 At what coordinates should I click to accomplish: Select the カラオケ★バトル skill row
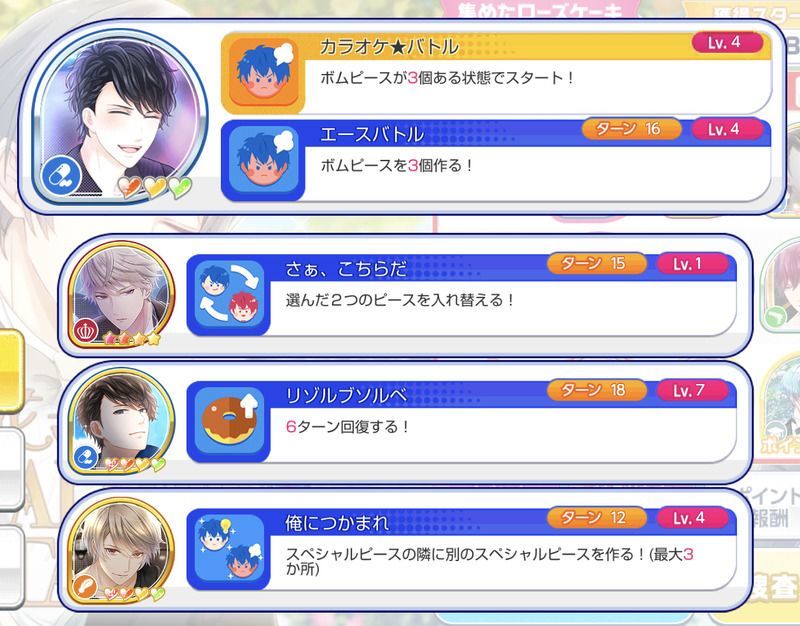pyautogui.click(x=496, y=74)
